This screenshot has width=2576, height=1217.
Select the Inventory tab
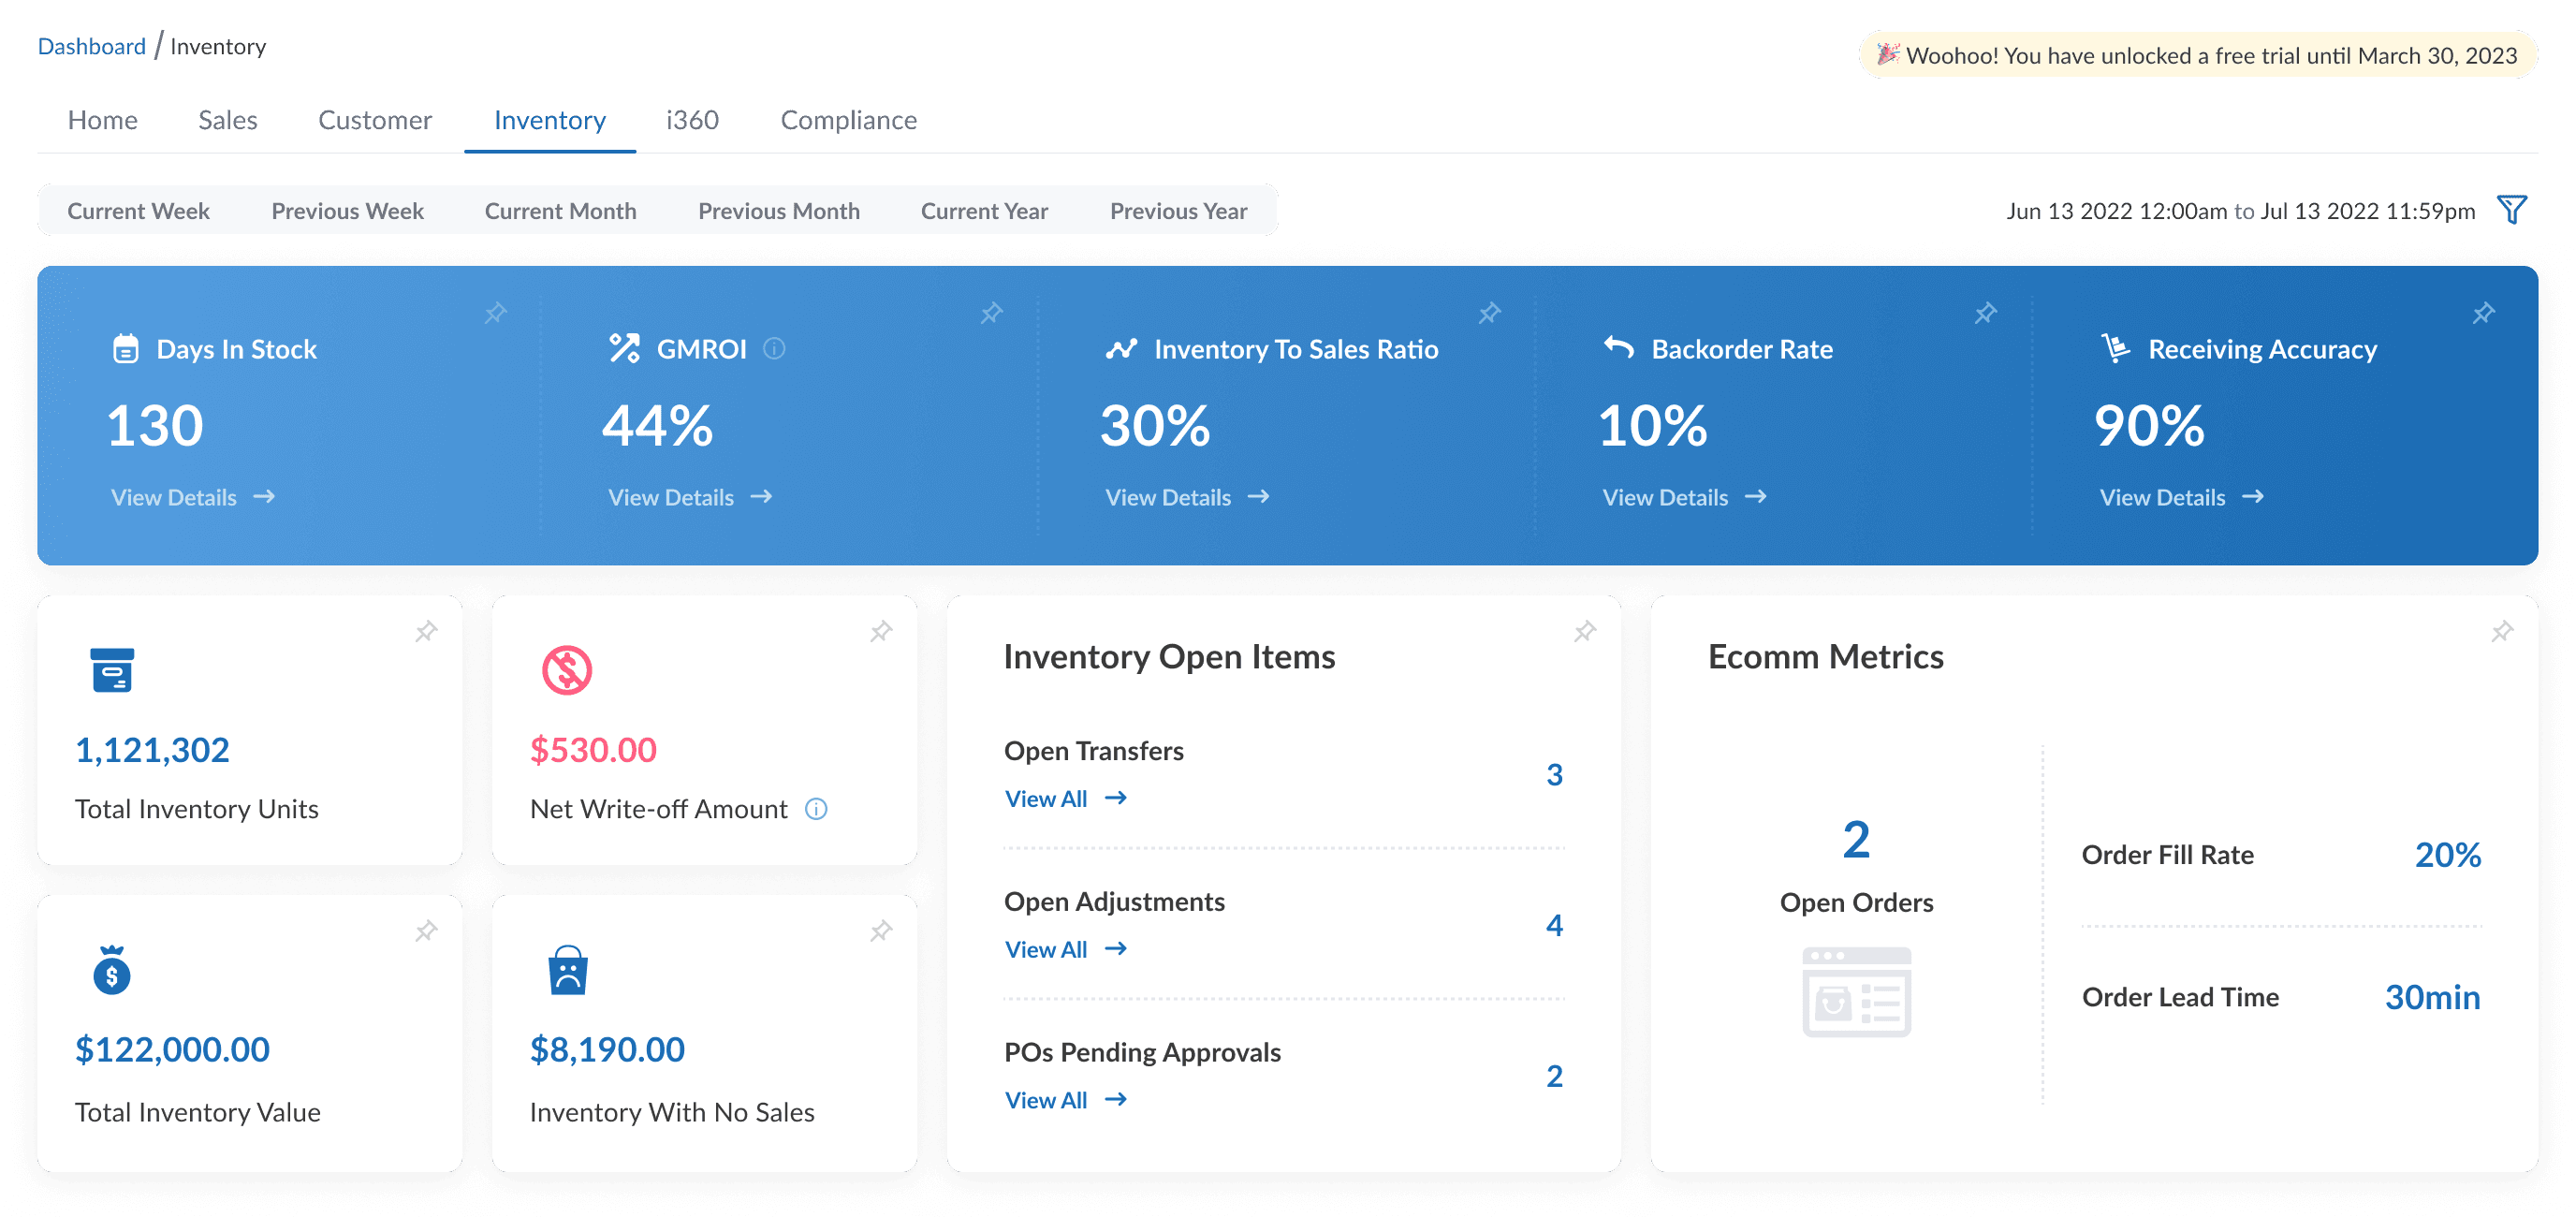coord(550,120)
